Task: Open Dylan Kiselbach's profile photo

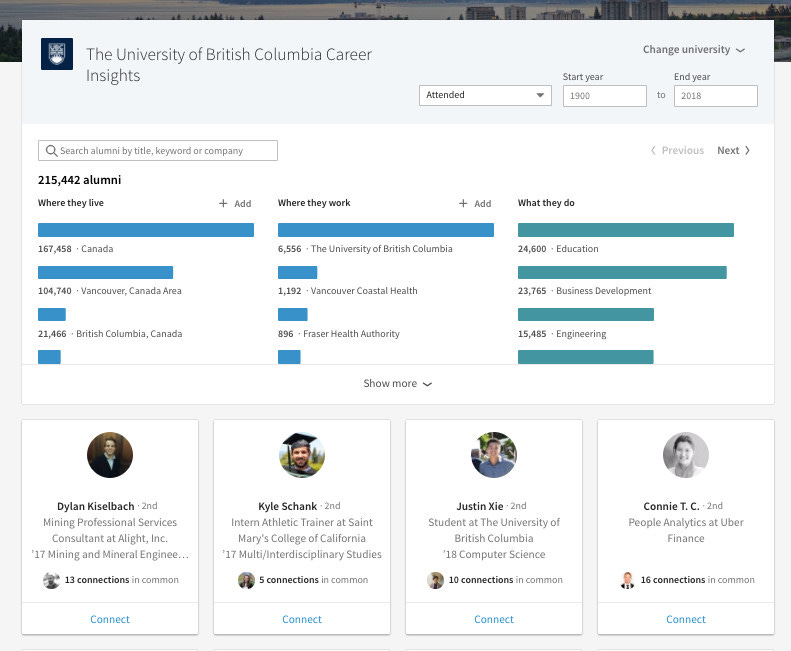Action: pos(110,455)
